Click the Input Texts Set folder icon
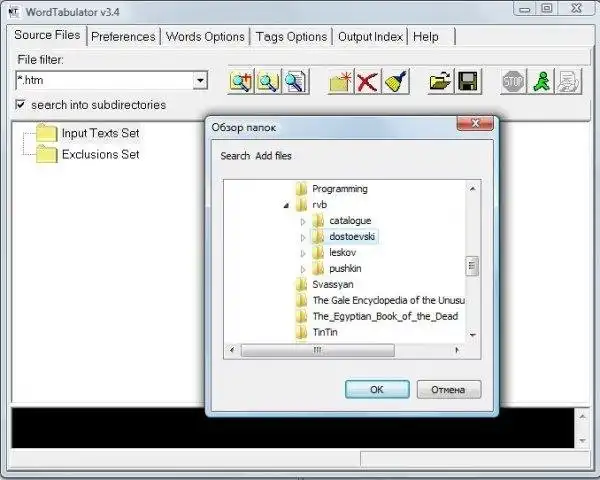Viewport: 600px width, 480px height. click(x=47, y=133)
